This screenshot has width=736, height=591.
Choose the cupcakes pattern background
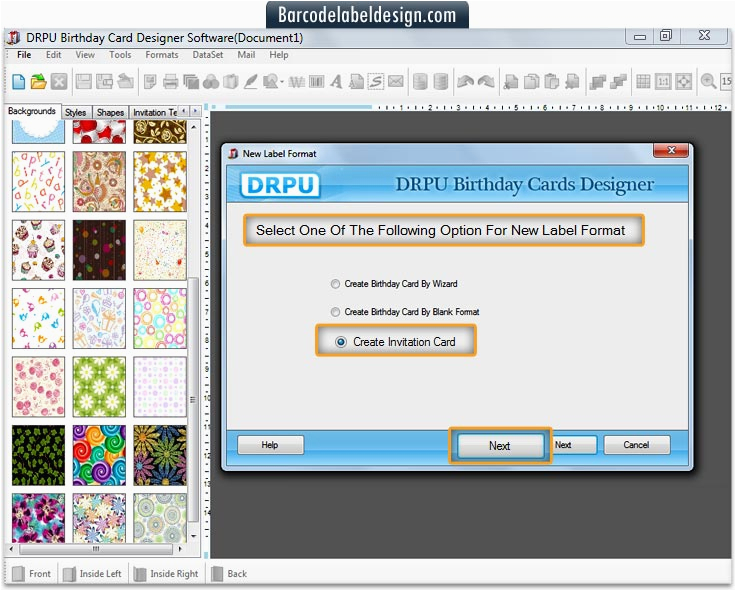[38, 250]
